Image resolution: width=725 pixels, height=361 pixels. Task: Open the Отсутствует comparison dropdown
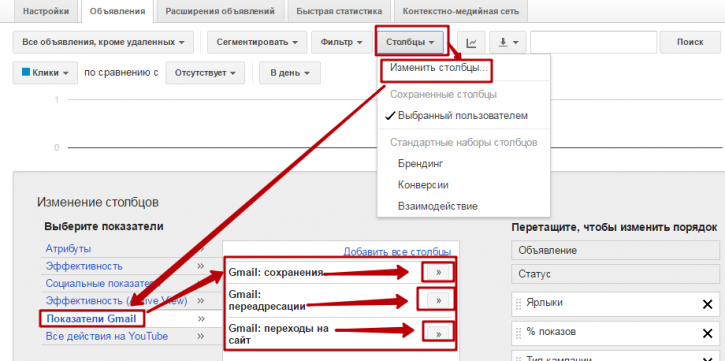(x=205, y=73)
